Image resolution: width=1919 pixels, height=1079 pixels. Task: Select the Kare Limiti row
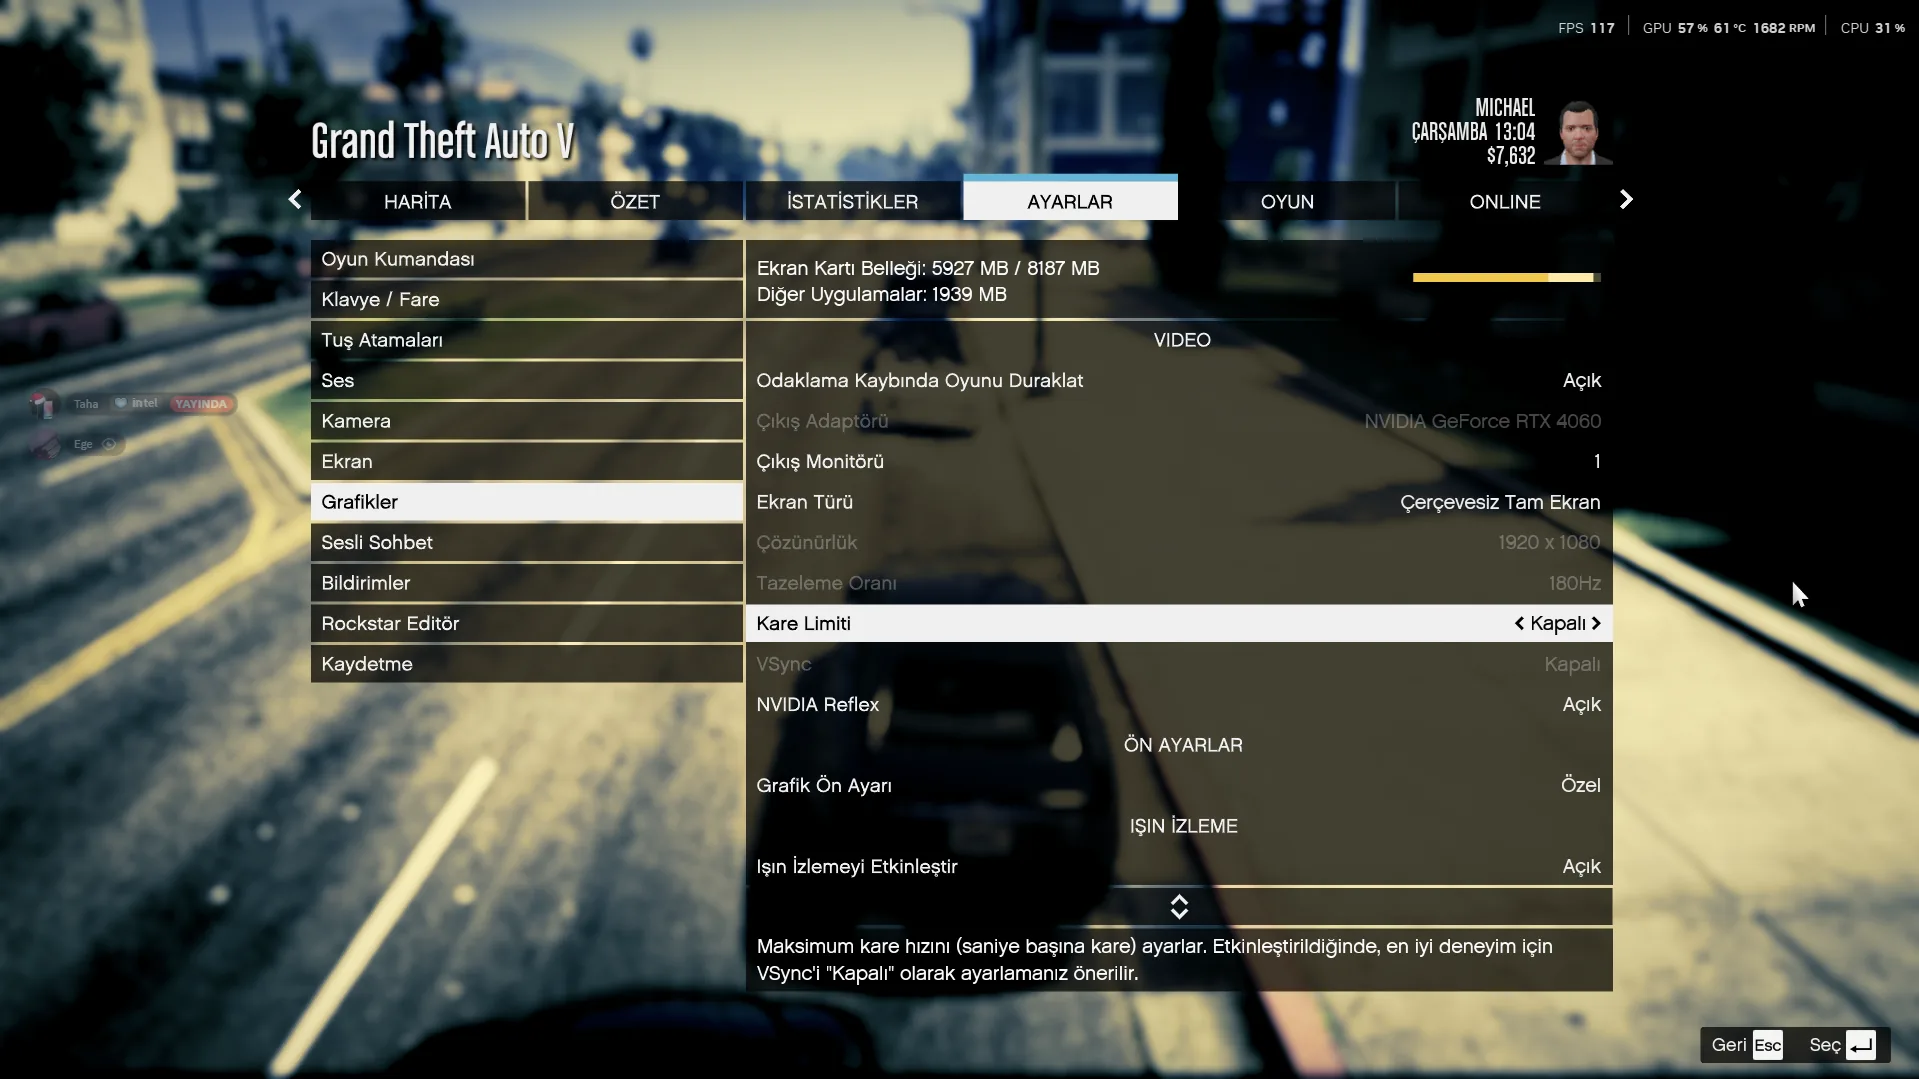(x=1179, y=623)
